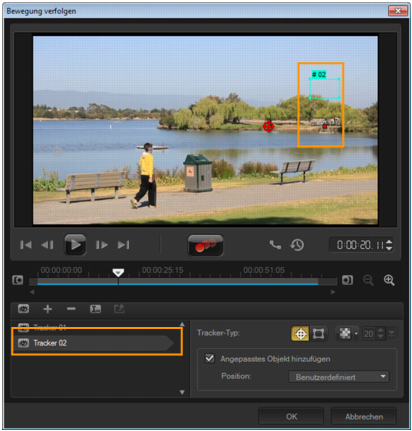412x431 pixels.
Task: Toggle visibility of Tracker 02
Action: coord(23,343)
